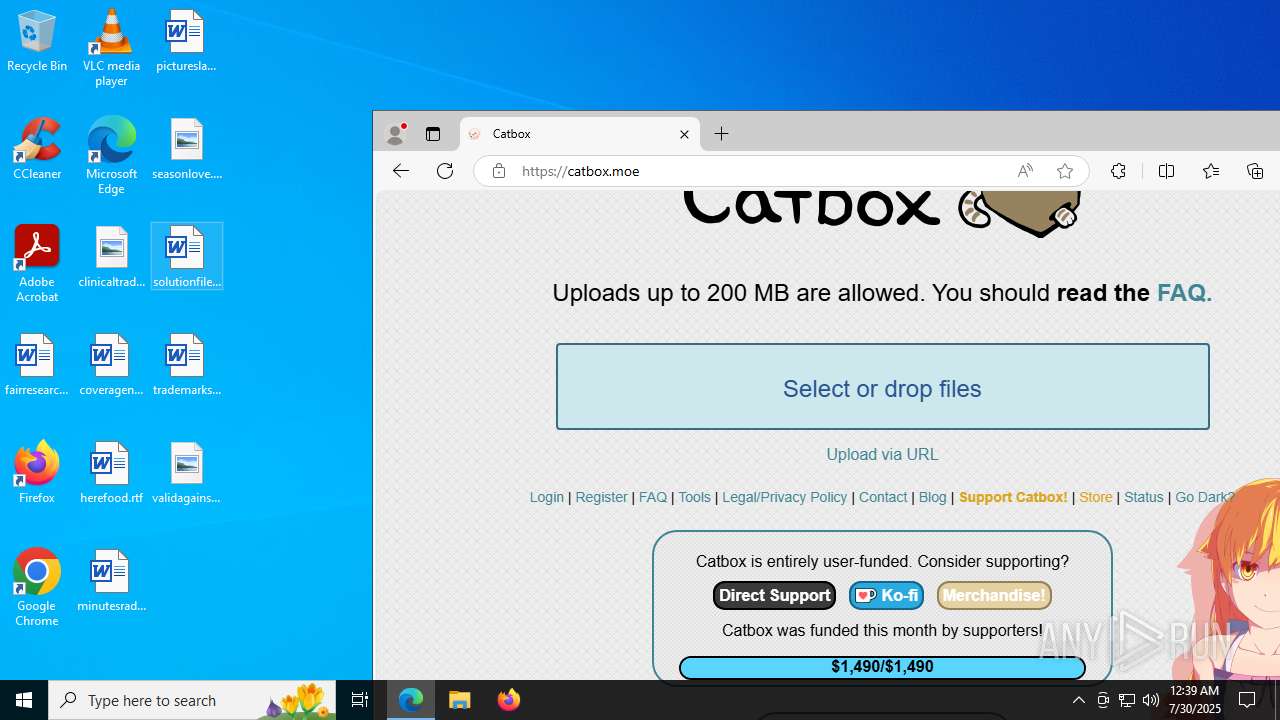Screen dimensions: 1280x720
Task: View site information lock icon
Action: tap(499, 171)
